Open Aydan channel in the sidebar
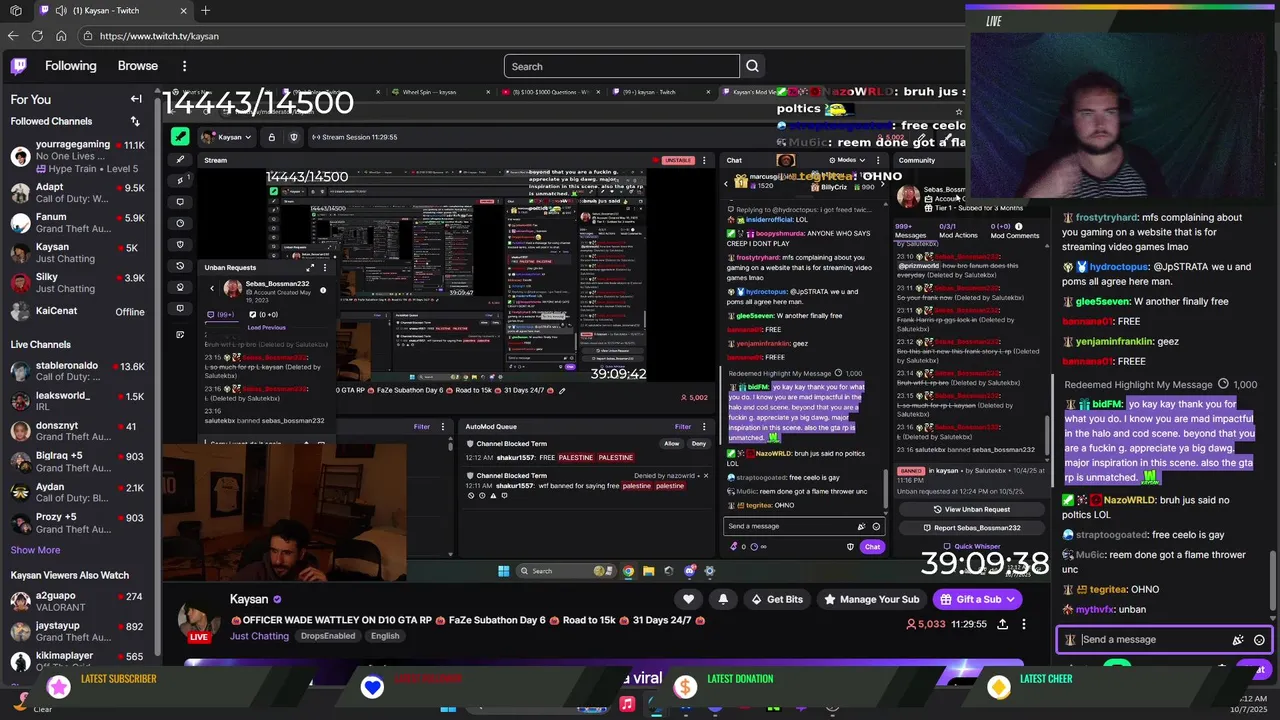Viewport: 1280px width, 720px height. click(x=78, y=493)
